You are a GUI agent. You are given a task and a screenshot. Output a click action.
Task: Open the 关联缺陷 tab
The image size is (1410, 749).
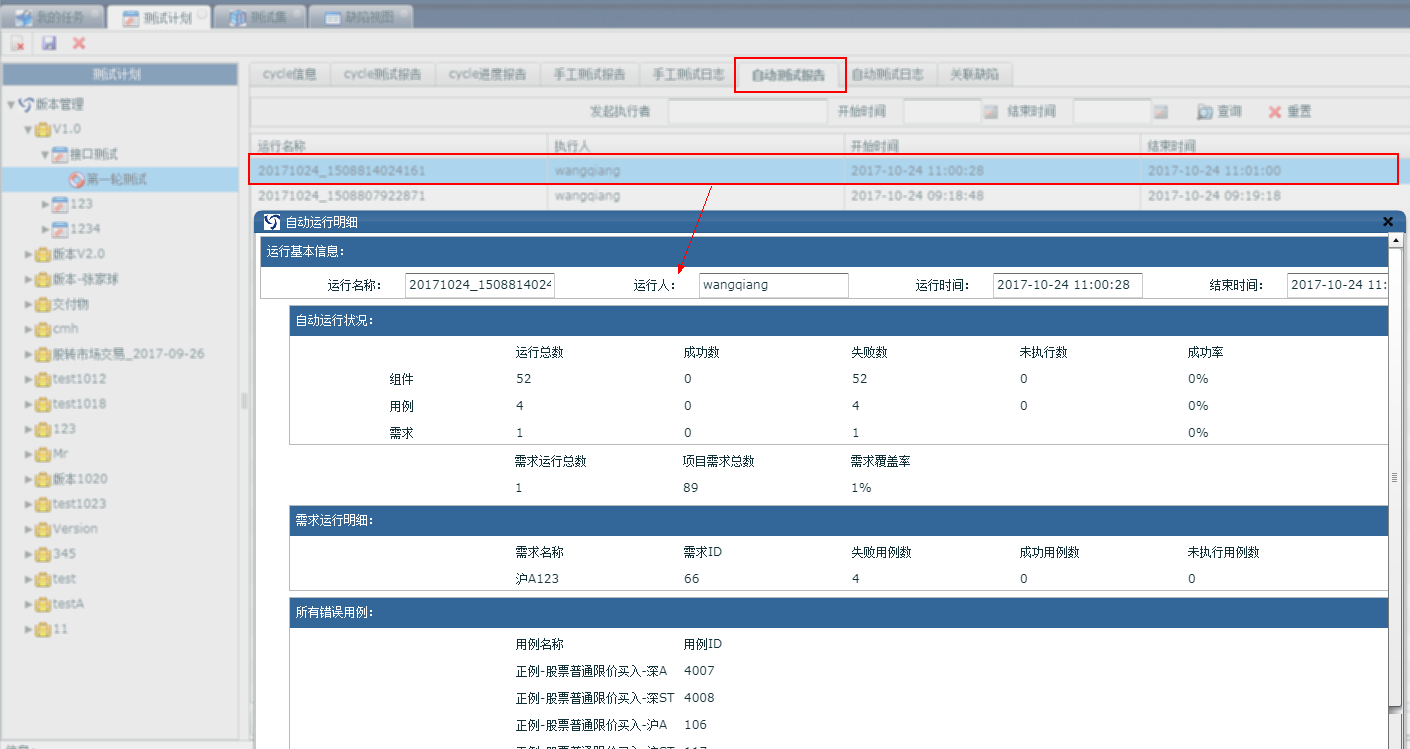(x=975, y=74)
